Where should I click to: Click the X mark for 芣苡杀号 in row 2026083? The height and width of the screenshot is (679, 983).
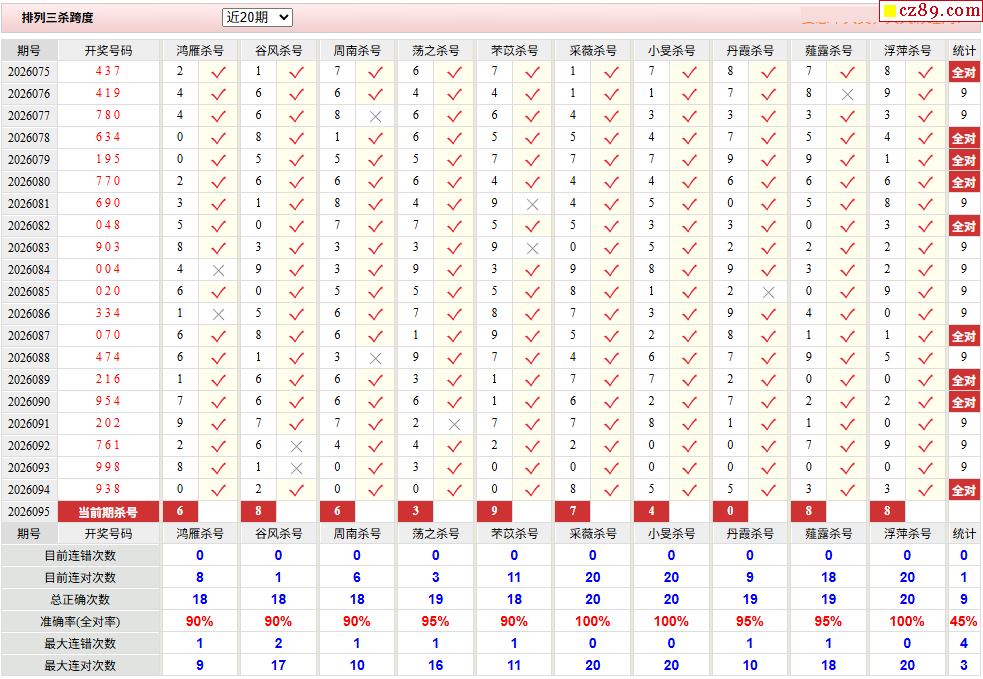[x=532, y=248]
